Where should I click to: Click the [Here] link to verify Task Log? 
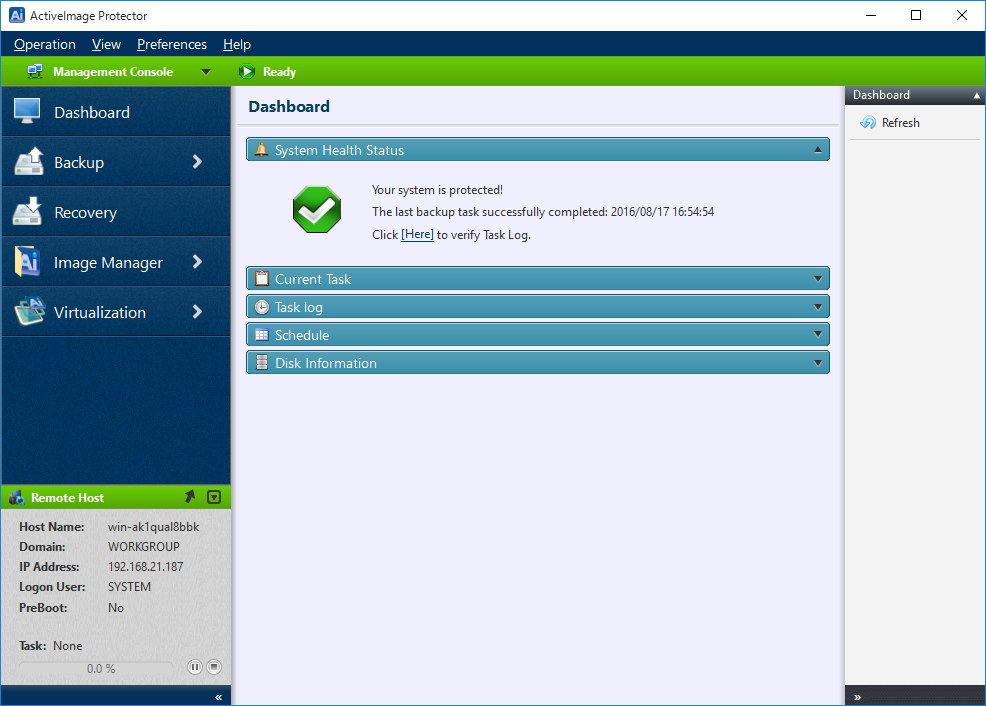pyautogui.click(x=417, y=235)
